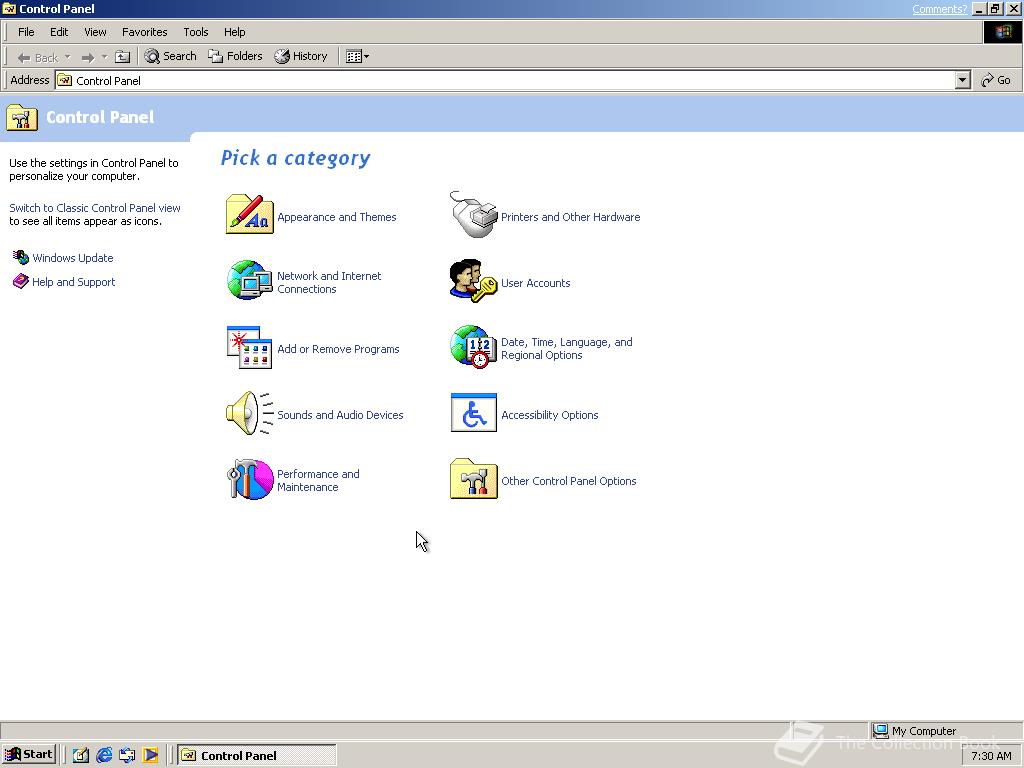Expand the Forward button history dropdown arrow
1024x768 pixels.
click(x=104, y=57)
